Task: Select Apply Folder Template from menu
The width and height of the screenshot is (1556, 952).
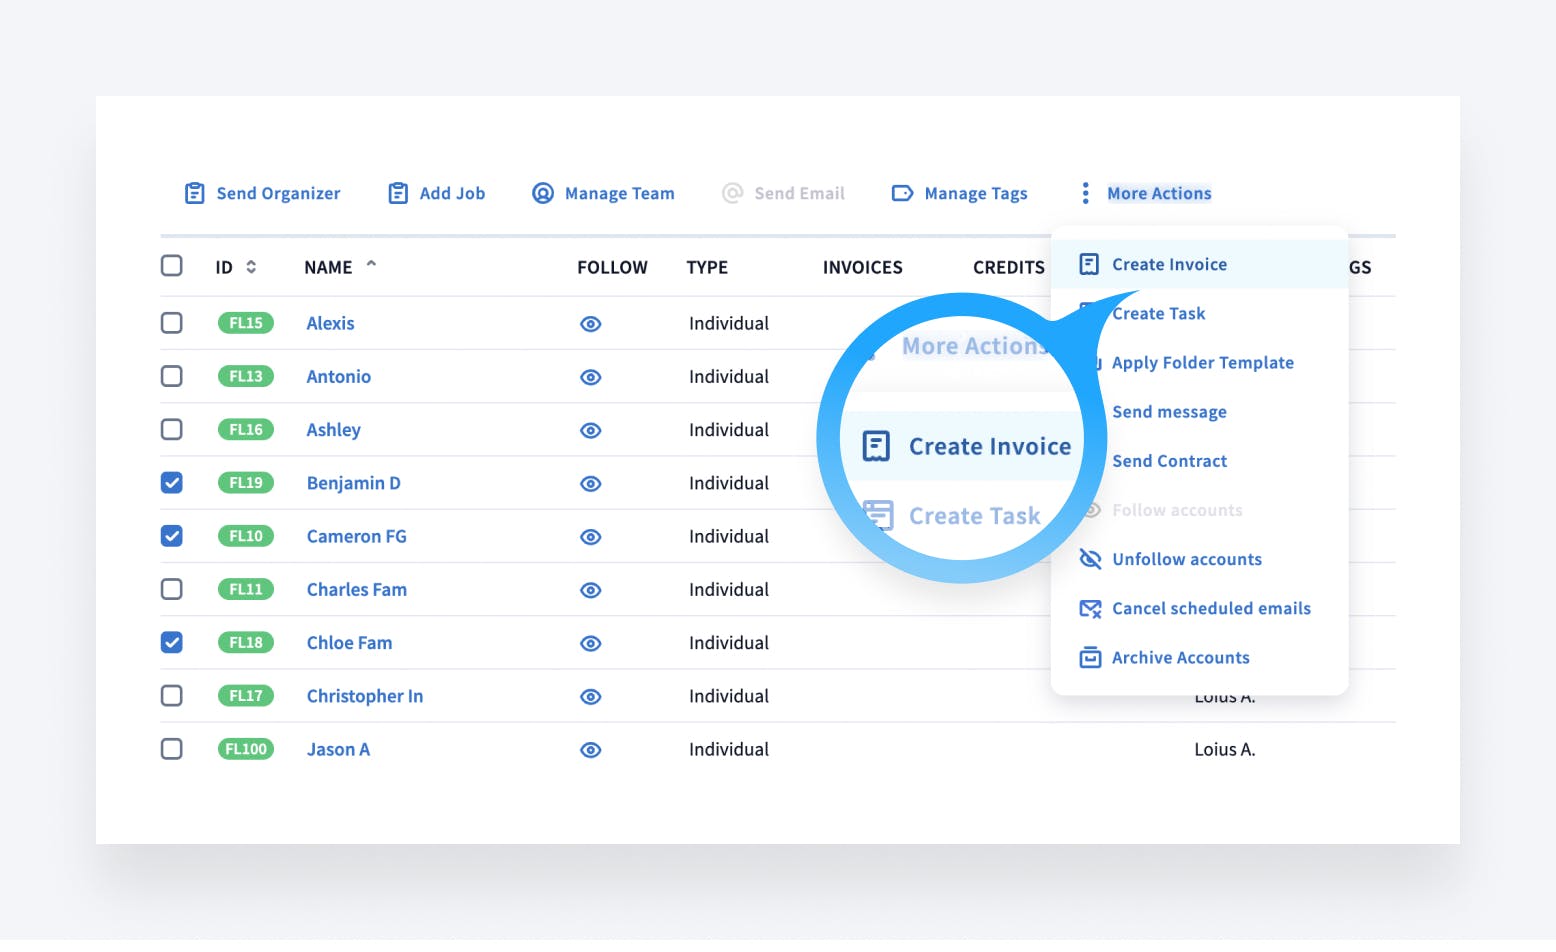Action: pyautogui.click(x=1202, y=362)
